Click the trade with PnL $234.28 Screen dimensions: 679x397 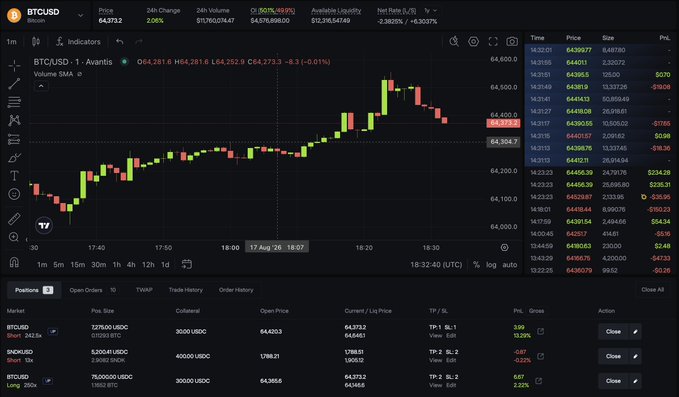(601, 172)
